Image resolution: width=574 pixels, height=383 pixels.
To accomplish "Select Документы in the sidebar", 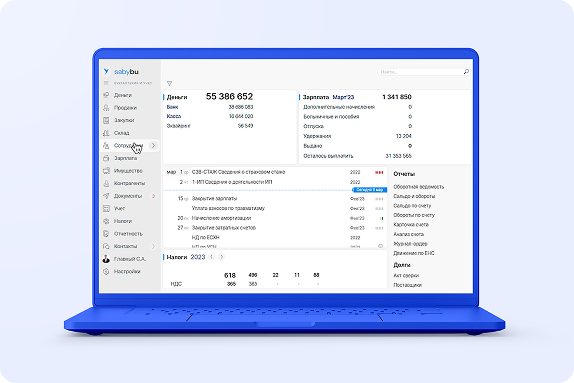I will (x=129, y=196).
